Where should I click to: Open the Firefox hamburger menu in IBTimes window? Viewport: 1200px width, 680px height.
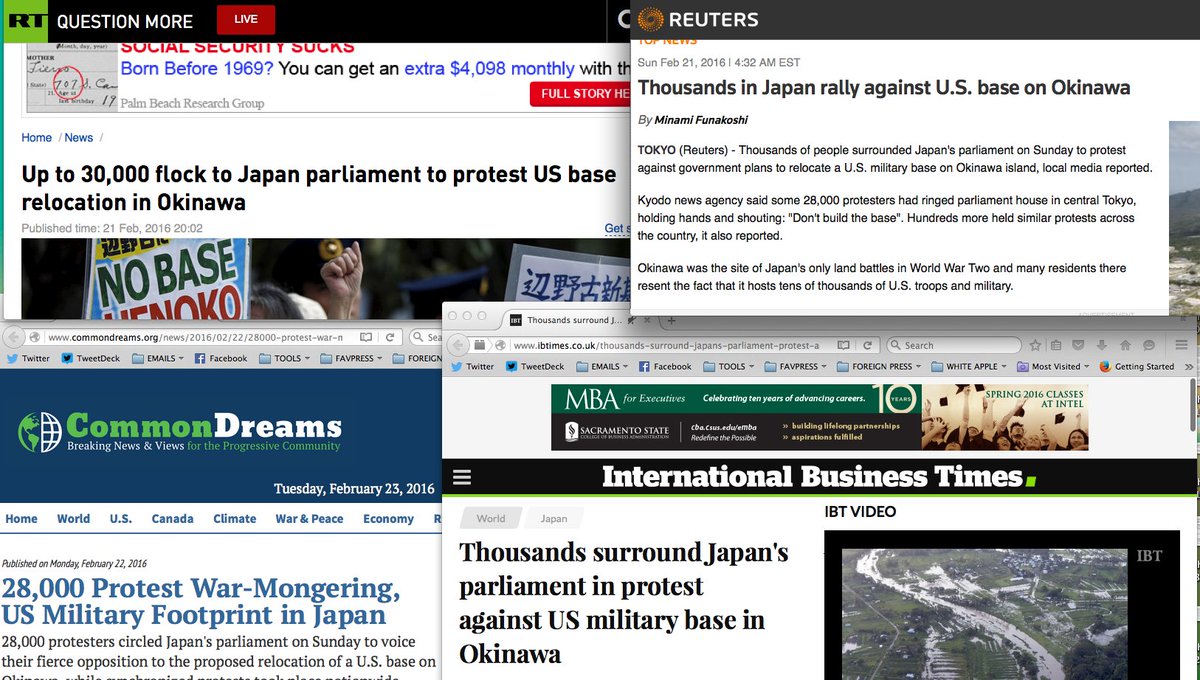coord(1181,345)
